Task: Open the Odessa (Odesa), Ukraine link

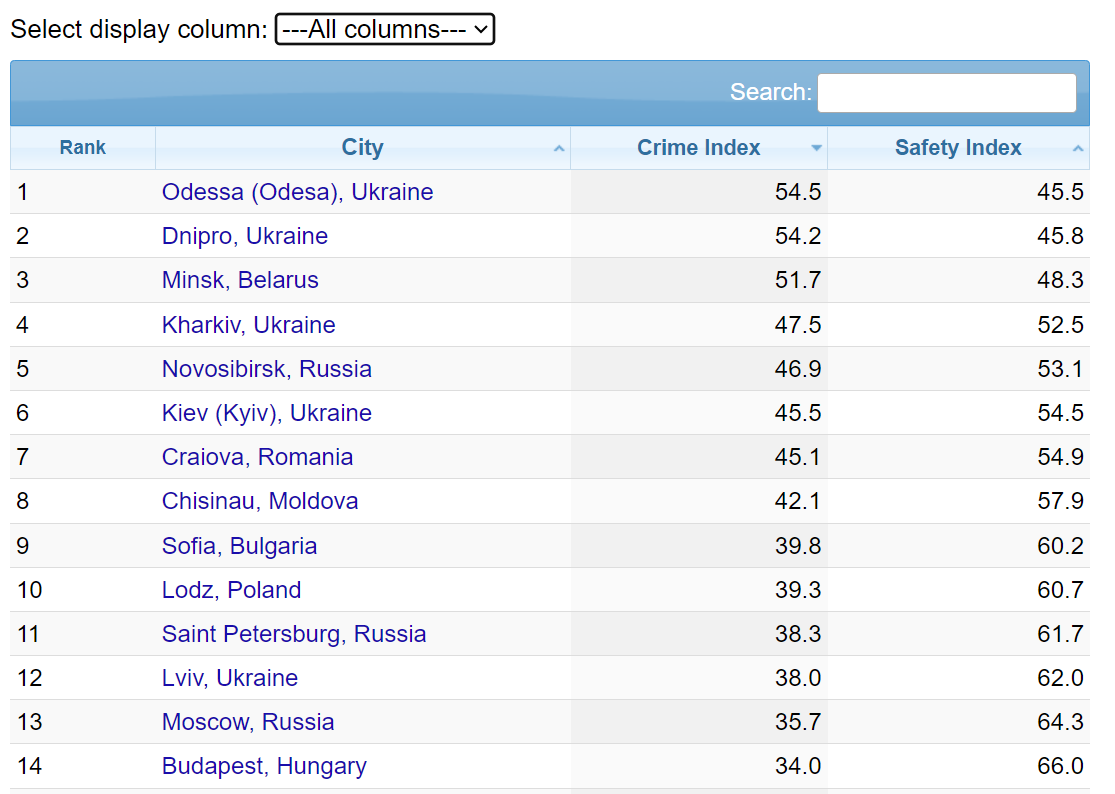Action: point(297,192)
